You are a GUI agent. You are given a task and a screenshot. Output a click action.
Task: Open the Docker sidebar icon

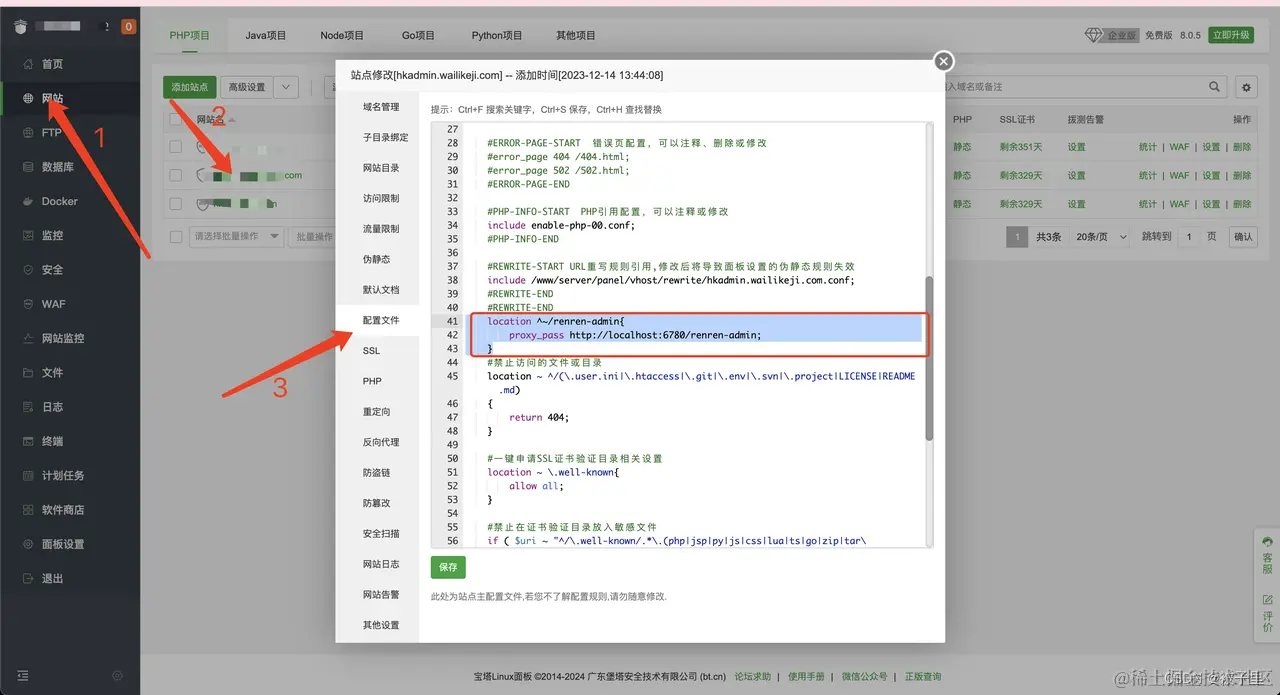(x=27, y=201)
